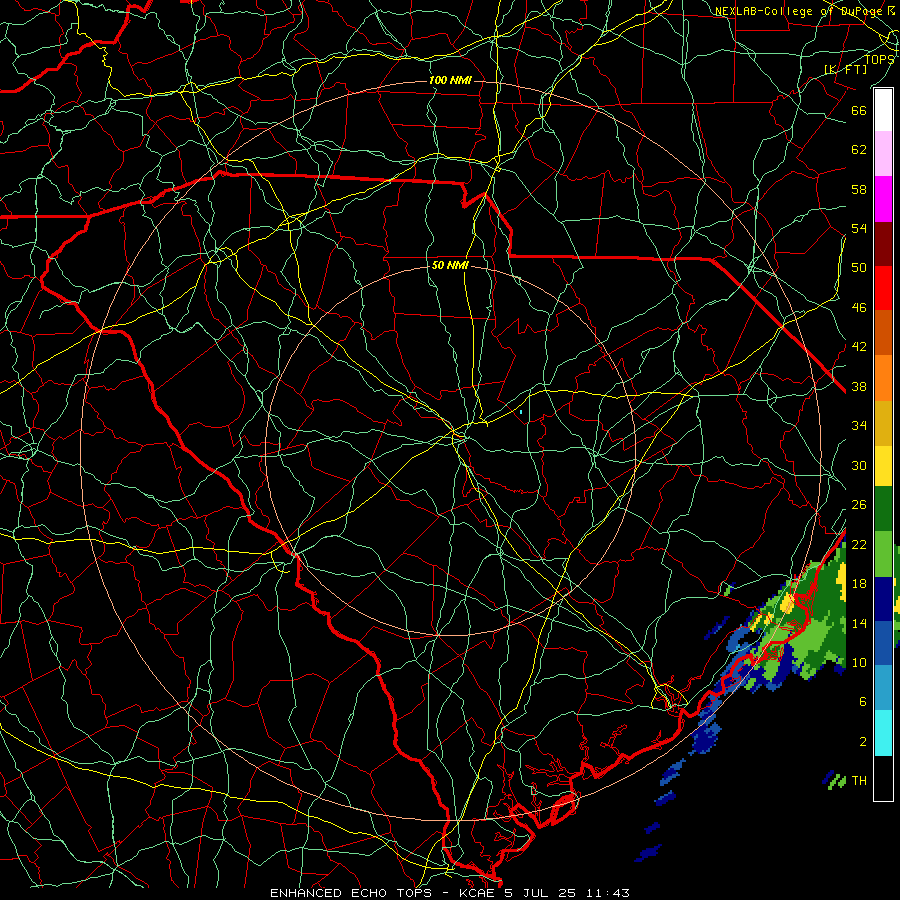This screenshot has width=900, height=900.
Task: Click the '26' legend value
Action: click(x=859, y=505)
